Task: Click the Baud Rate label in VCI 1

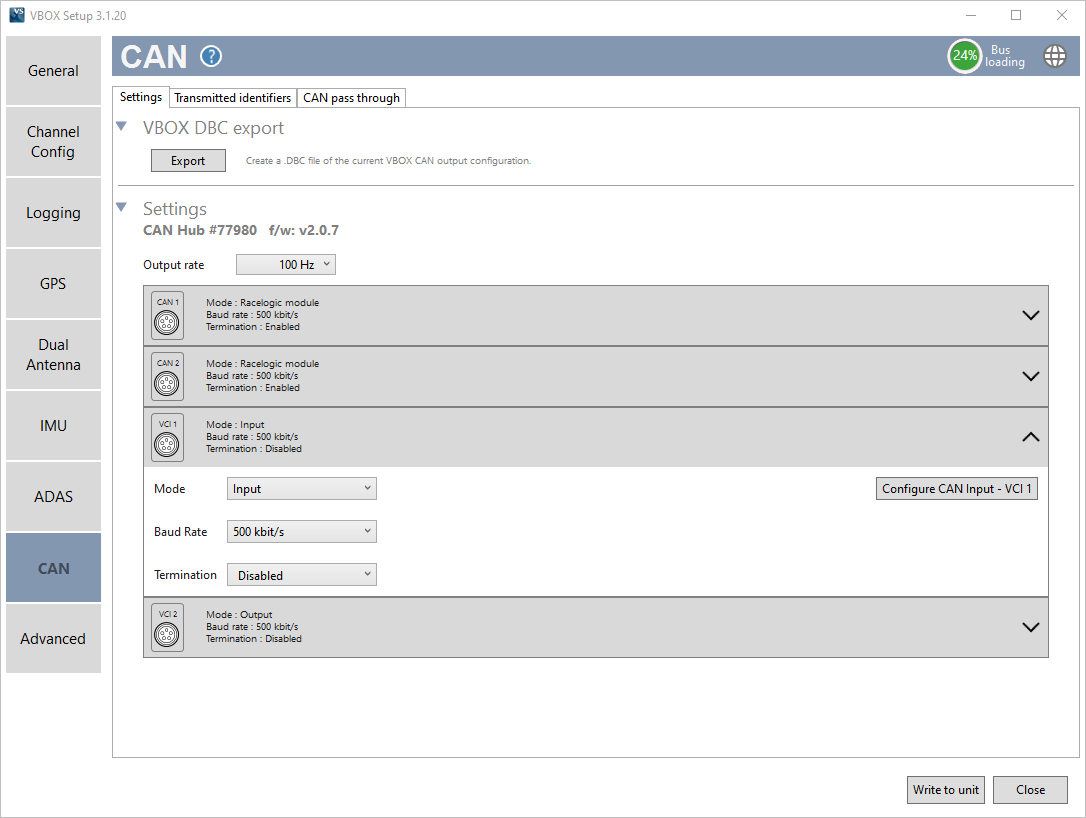Action: click(180, 532)
